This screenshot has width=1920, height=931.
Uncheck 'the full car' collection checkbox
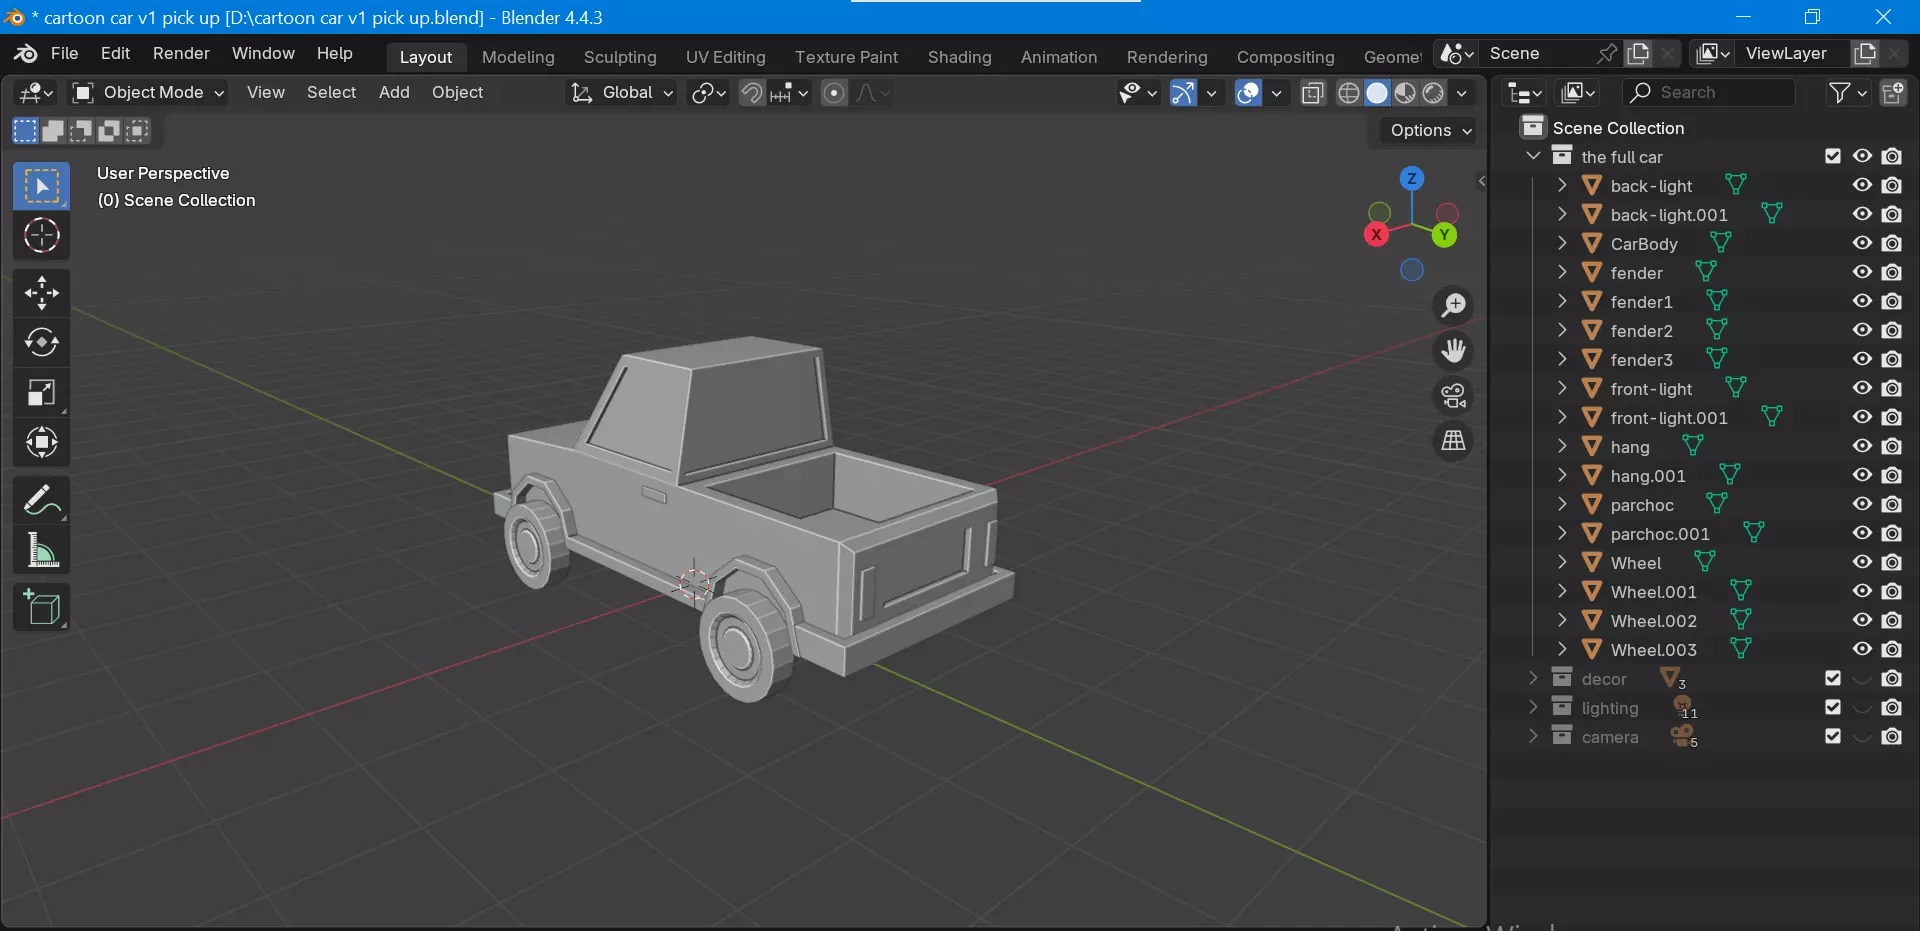(1832, 156)
